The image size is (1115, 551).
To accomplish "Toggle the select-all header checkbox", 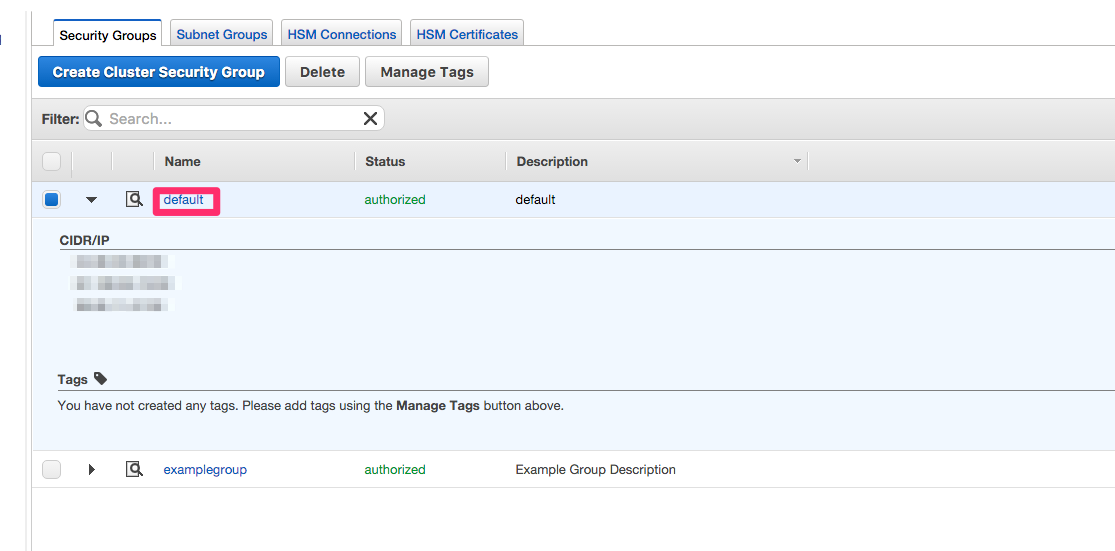I will [52, 161].
